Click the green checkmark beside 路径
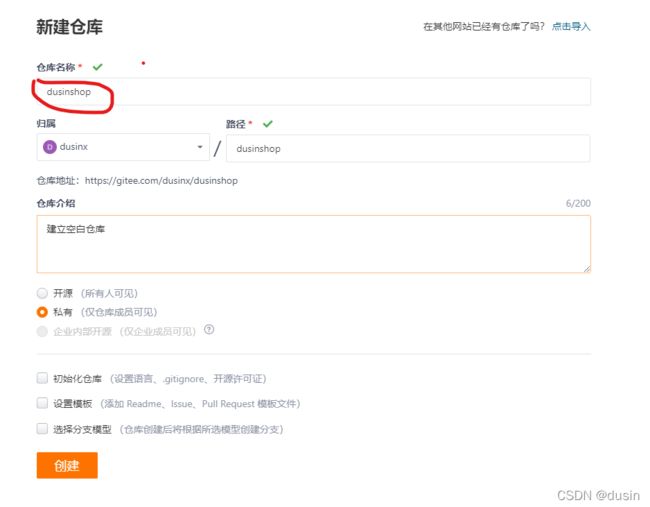 click(x=268, y=124)
